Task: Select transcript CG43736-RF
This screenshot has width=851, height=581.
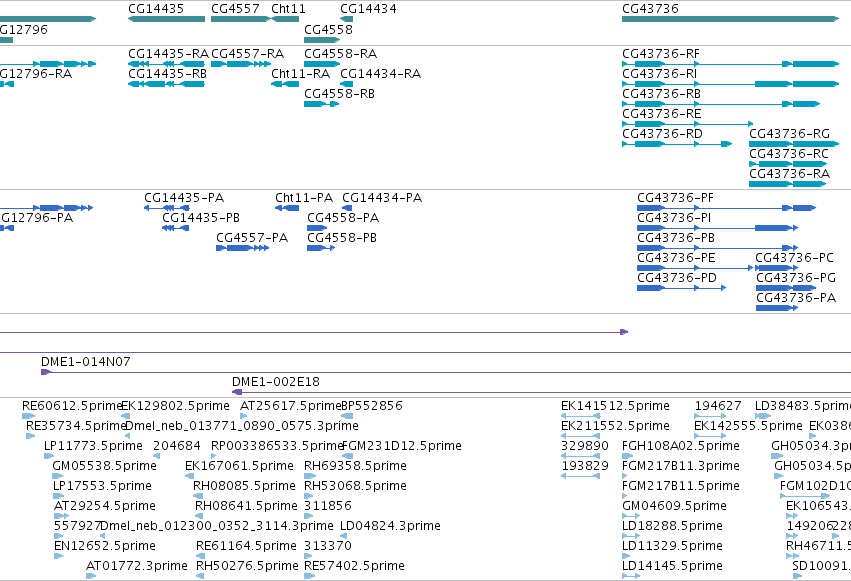Action: (661, 54)
